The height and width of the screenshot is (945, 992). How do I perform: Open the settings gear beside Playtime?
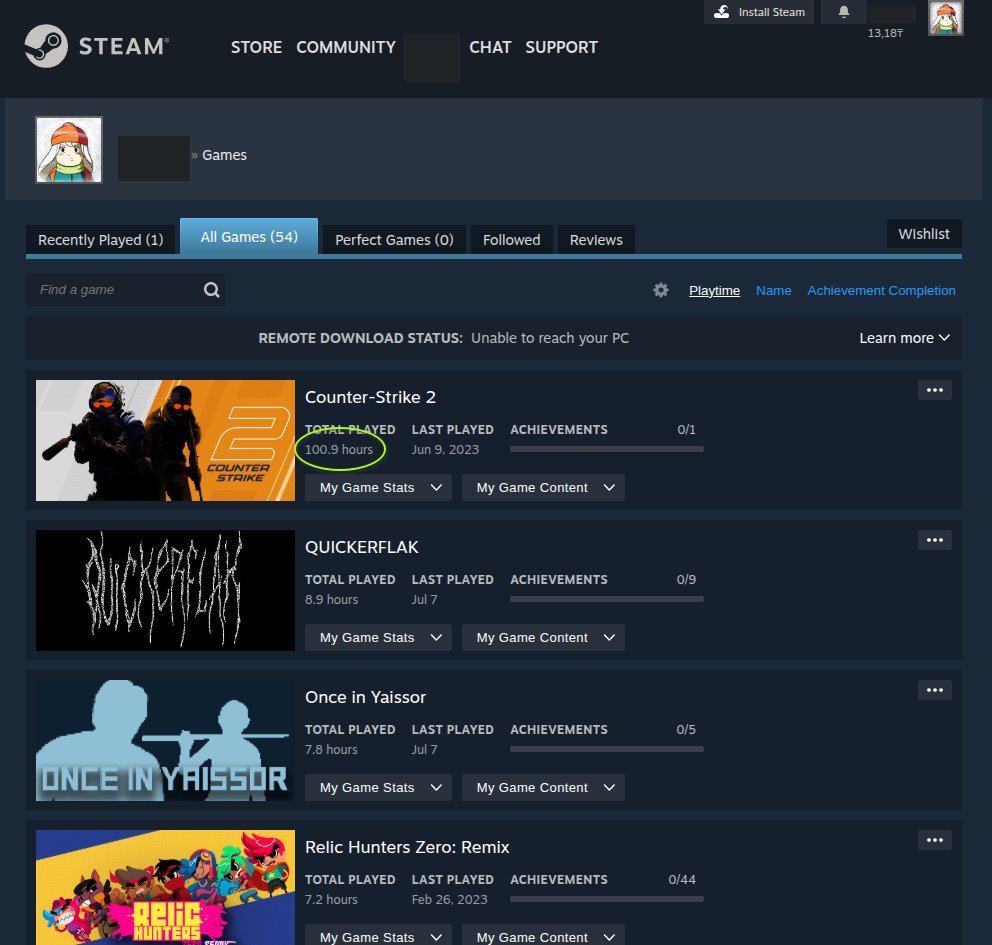tap(661, 290)
